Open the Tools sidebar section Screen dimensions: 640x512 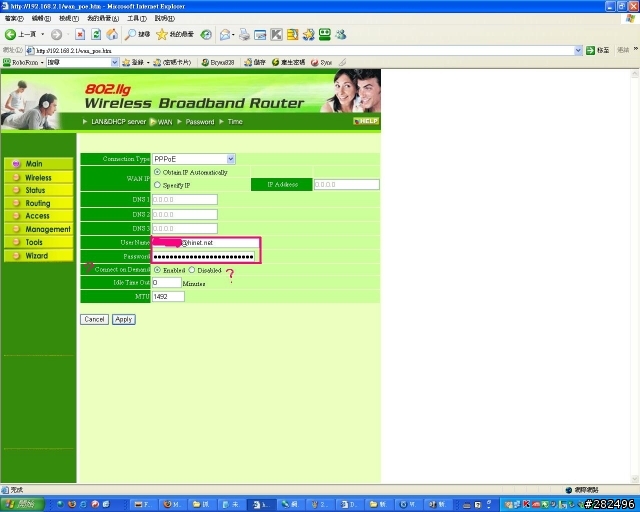coord(38,242)
